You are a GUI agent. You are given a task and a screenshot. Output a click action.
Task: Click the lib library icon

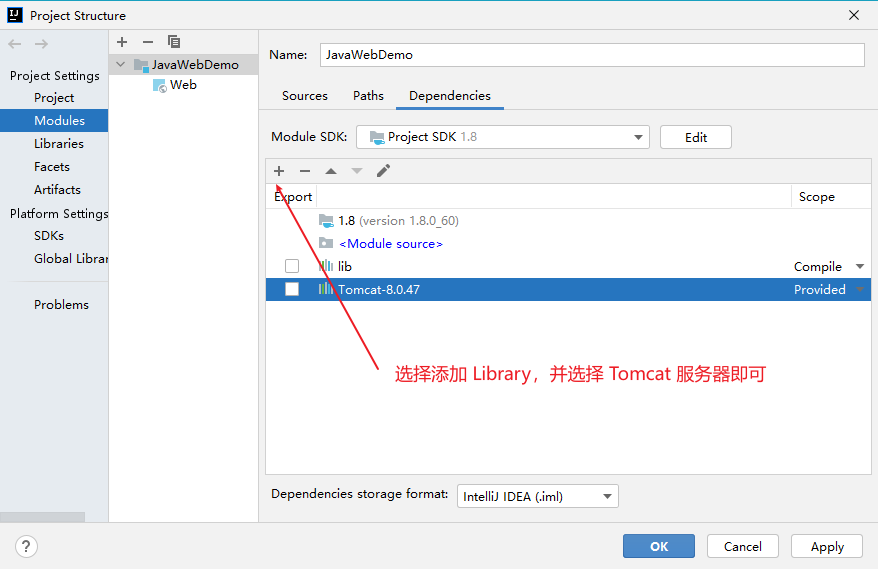coord(326,266)
